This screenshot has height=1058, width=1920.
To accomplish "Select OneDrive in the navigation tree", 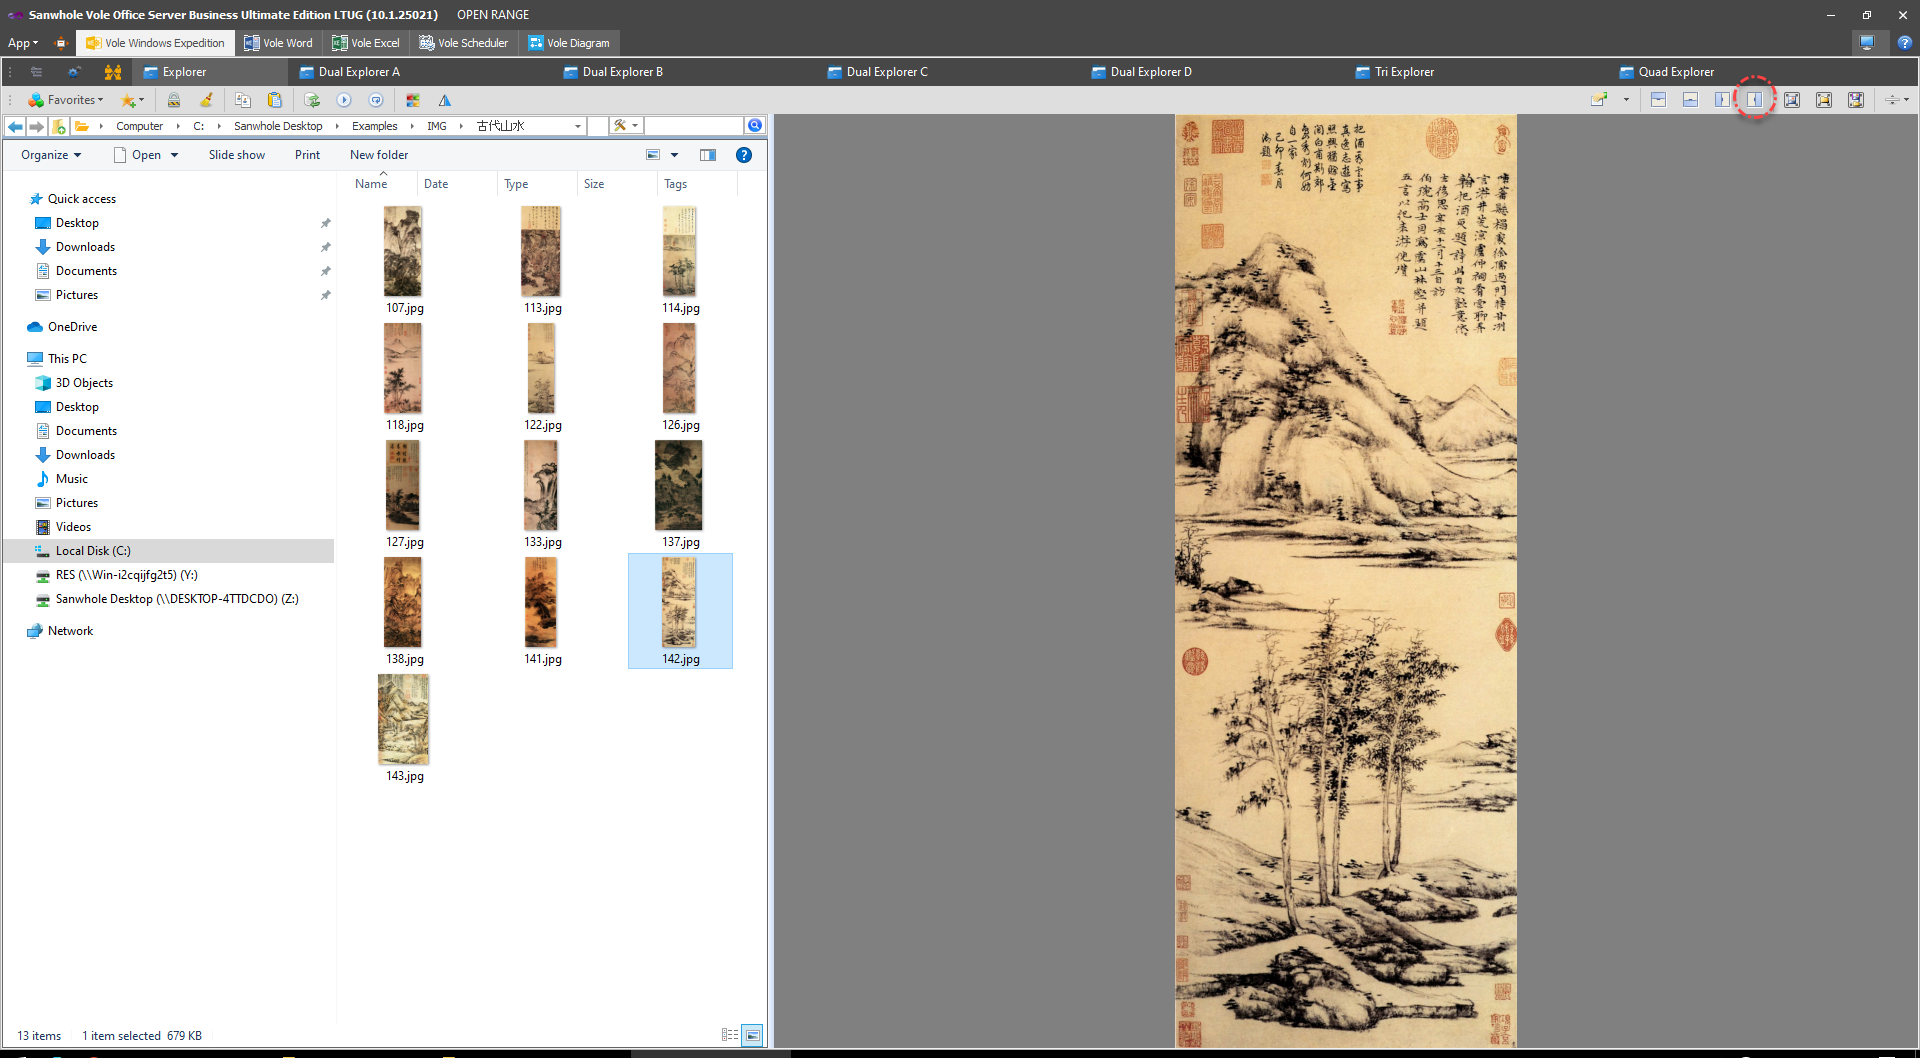I will [72, 327].
